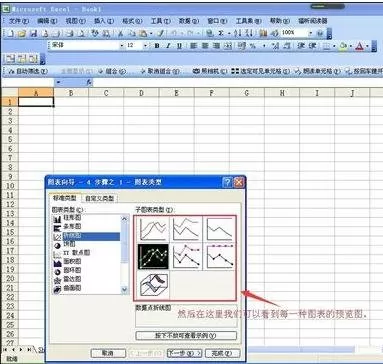This screenshot has width=383, height=364.
Task: Click the Cut scissors toolbar icon
Action: coord(121,33)
